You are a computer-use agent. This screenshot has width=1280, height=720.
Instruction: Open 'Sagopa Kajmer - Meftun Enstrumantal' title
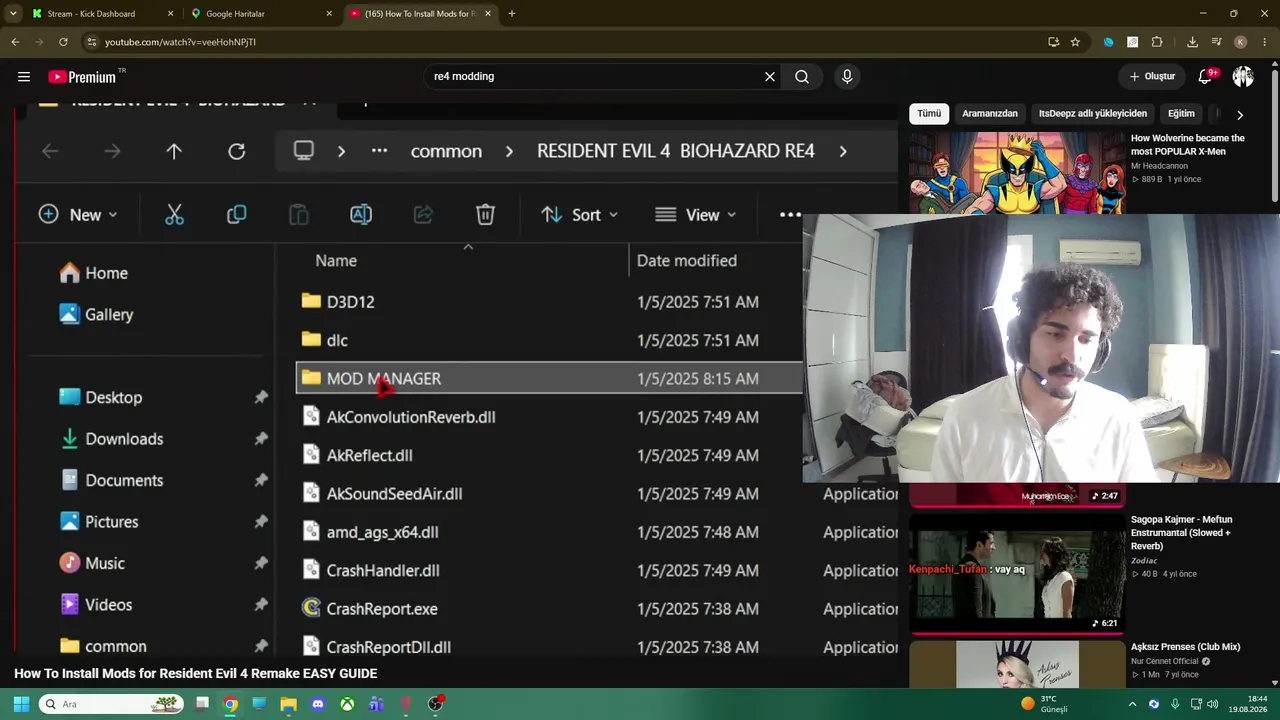click(x=1182, y=533)
